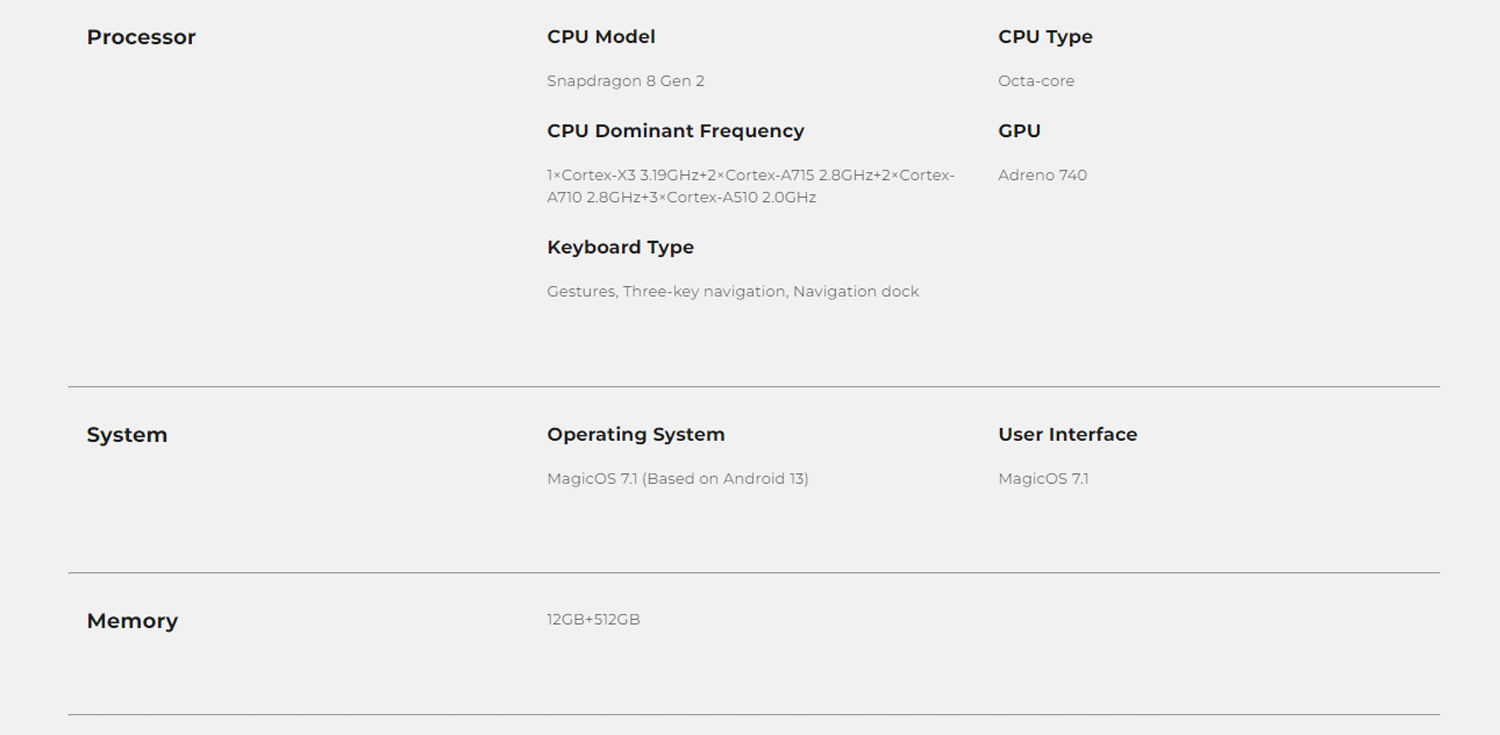Select the GPU heading
1500x735 pixels.
tap(1019, 131)
